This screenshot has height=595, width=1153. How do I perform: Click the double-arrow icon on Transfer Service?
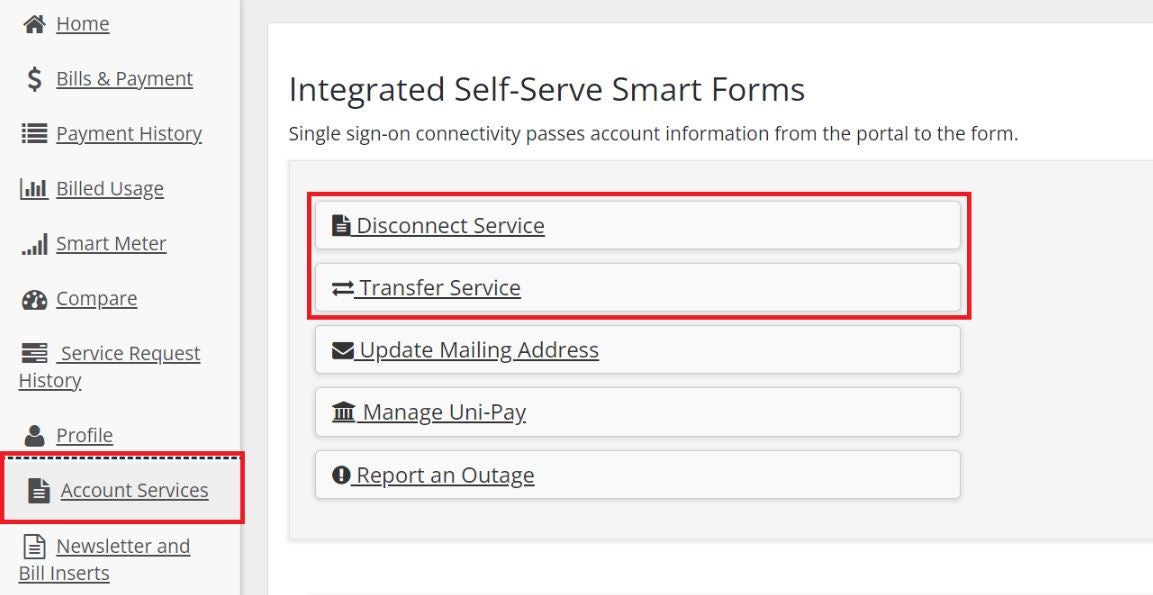point(341,287)
